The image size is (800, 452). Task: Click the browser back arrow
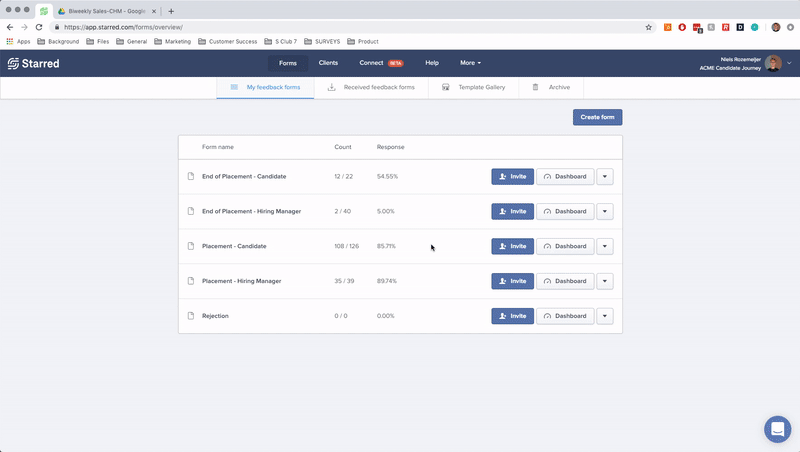point(10,27)
